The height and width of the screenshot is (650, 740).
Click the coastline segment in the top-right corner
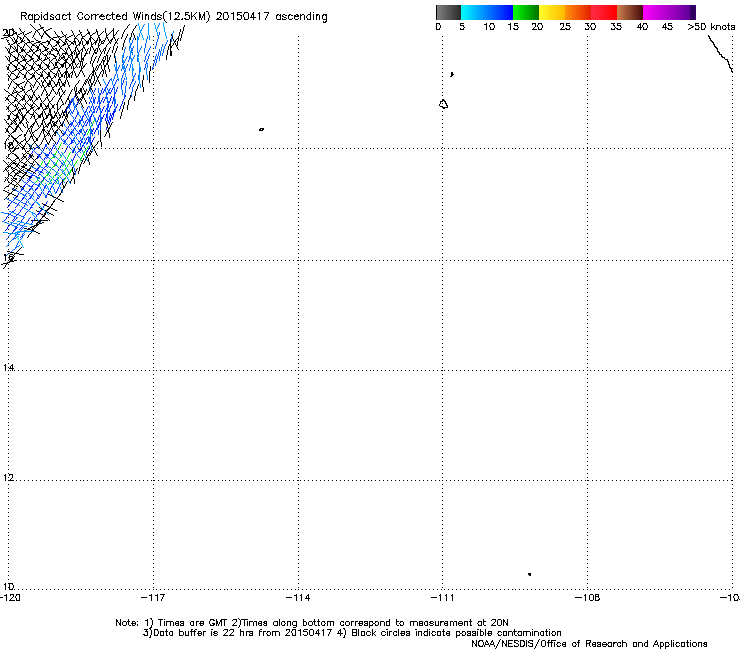tap(721, 54)
